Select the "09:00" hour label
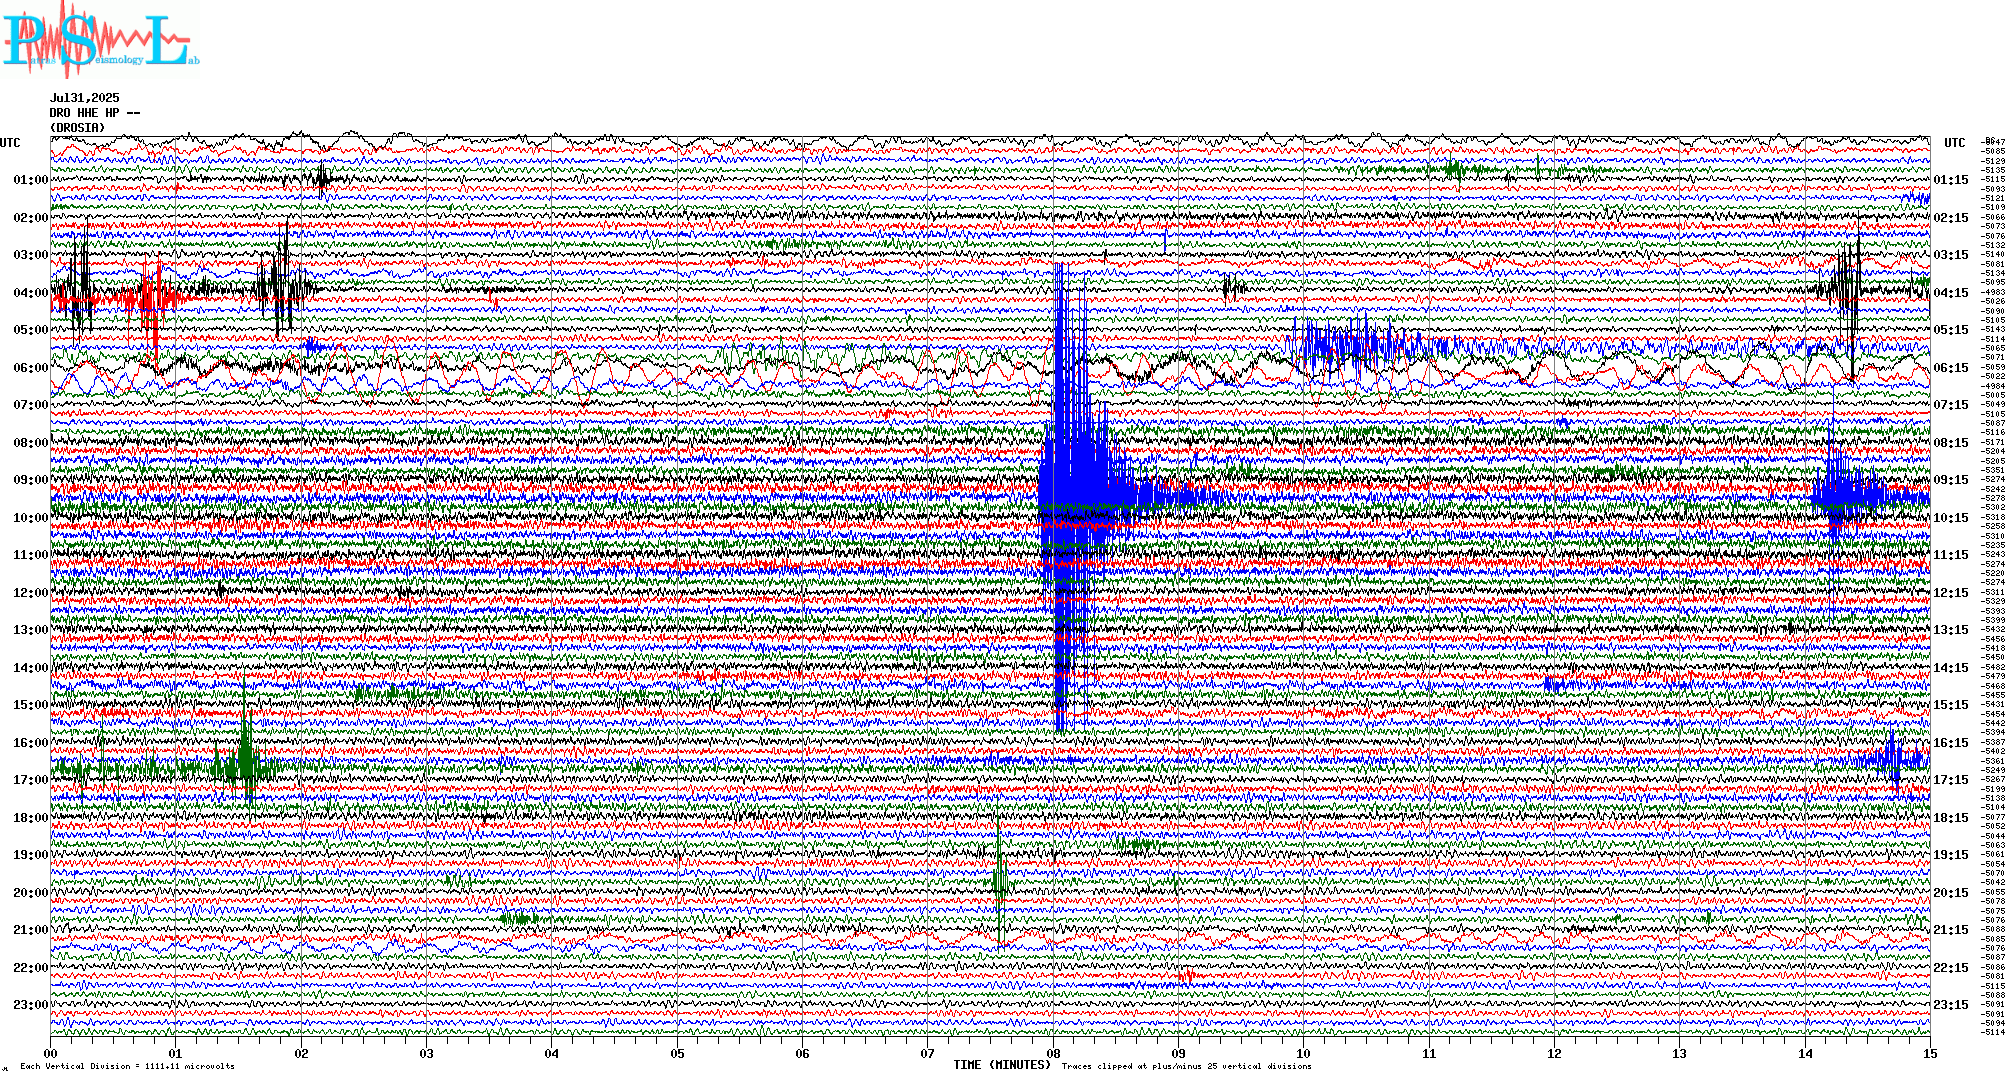 click(31, 480)
